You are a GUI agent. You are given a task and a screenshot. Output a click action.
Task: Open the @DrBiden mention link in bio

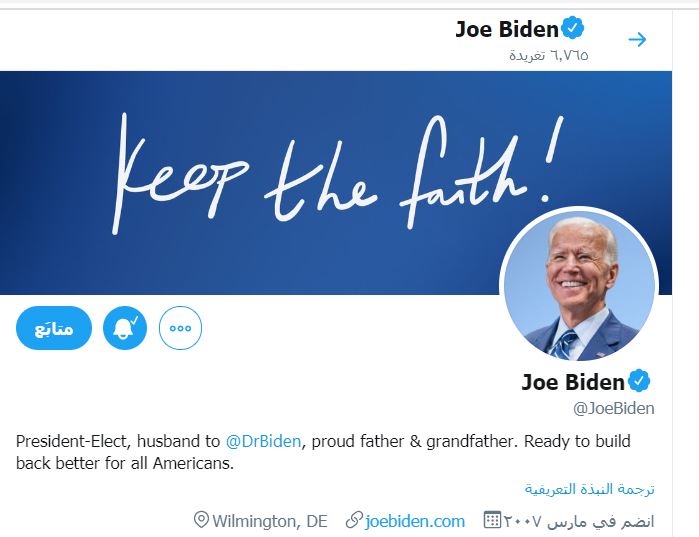click(263, 441)
